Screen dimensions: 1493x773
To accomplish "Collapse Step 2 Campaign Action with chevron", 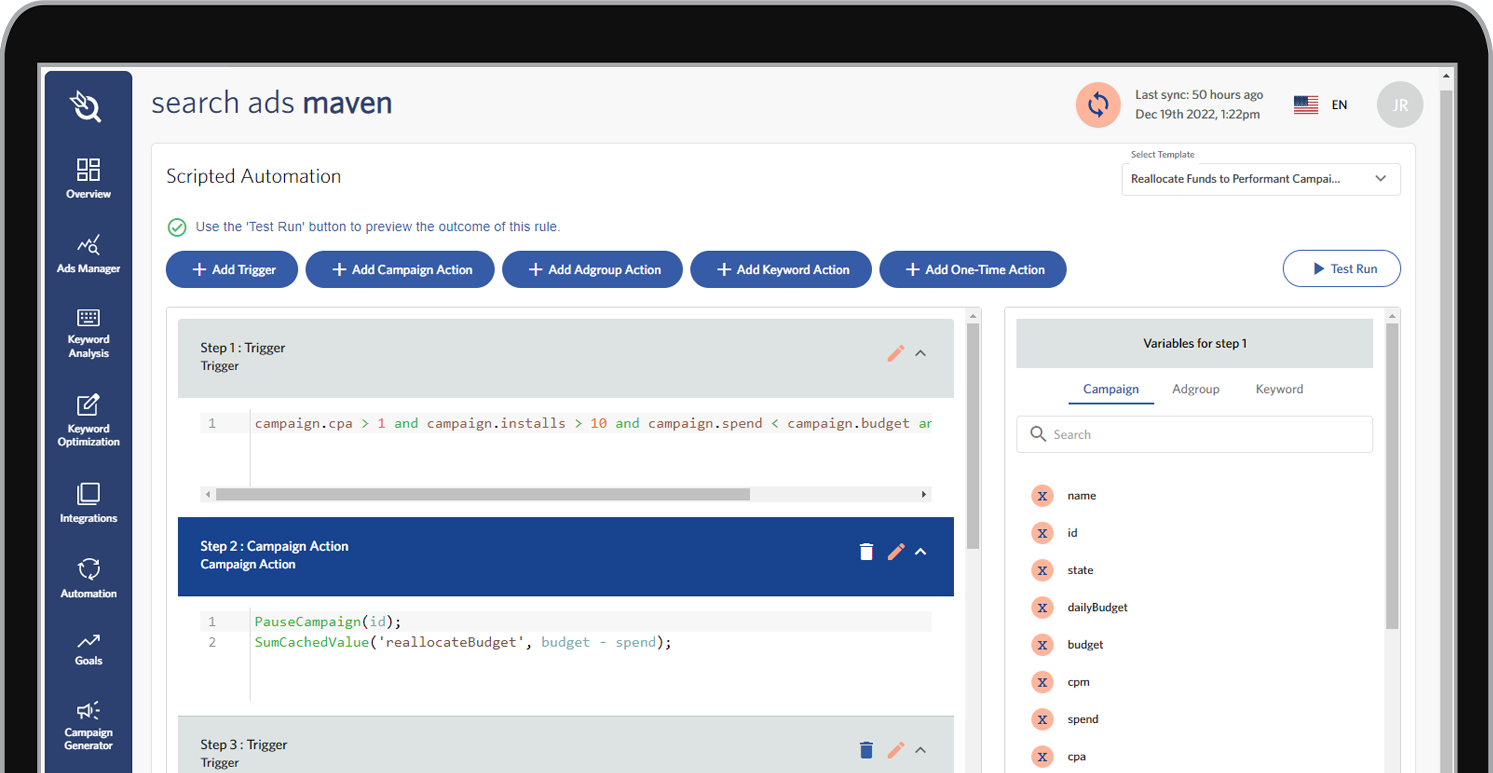I will pyautogui.click(x=921, y=551).
